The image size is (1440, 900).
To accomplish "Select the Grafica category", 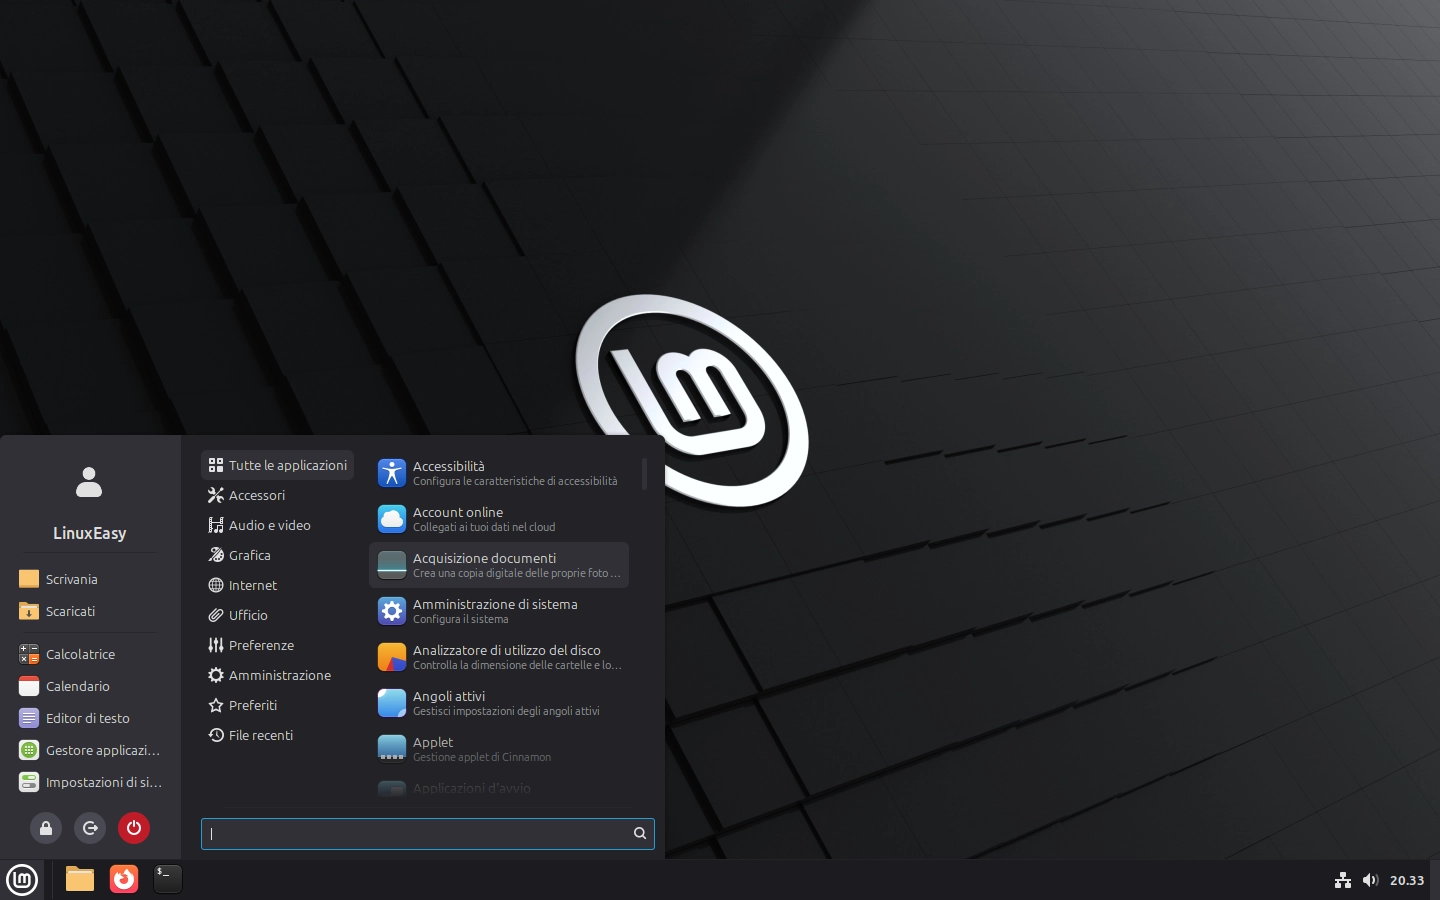I will [x=278, y=555].
